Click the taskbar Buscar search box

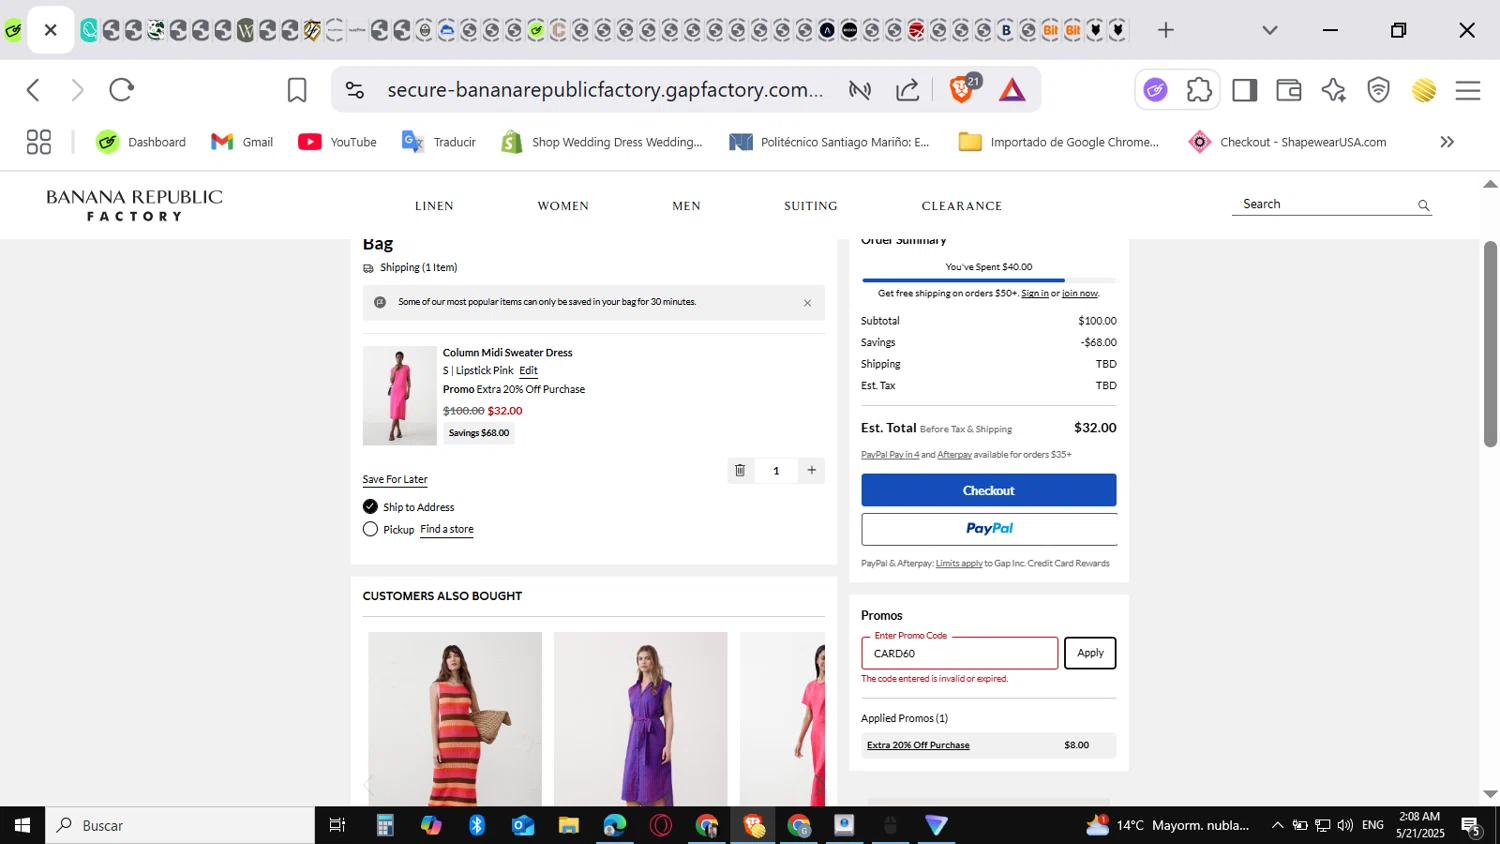click(180, 825)
